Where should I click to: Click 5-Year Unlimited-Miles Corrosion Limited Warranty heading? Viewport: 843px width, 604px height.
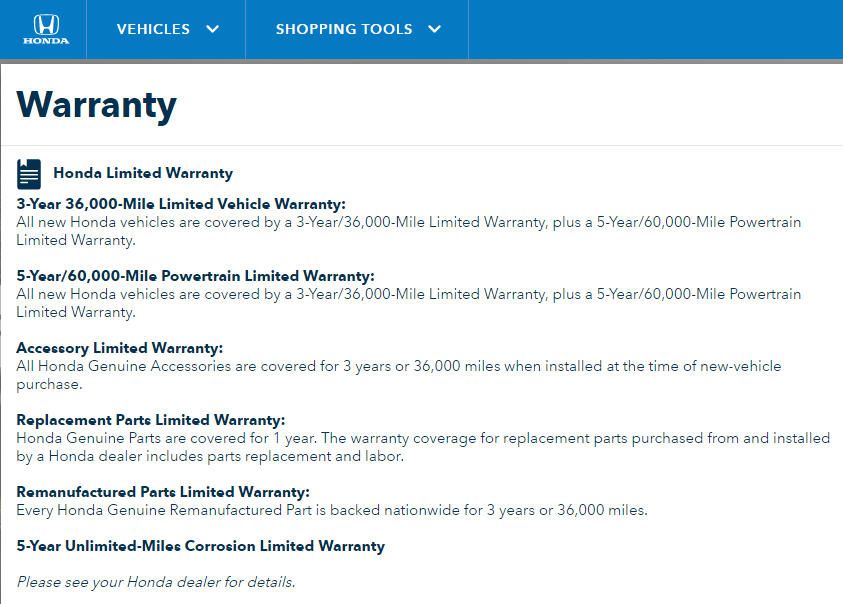click(x=201, y=546)
